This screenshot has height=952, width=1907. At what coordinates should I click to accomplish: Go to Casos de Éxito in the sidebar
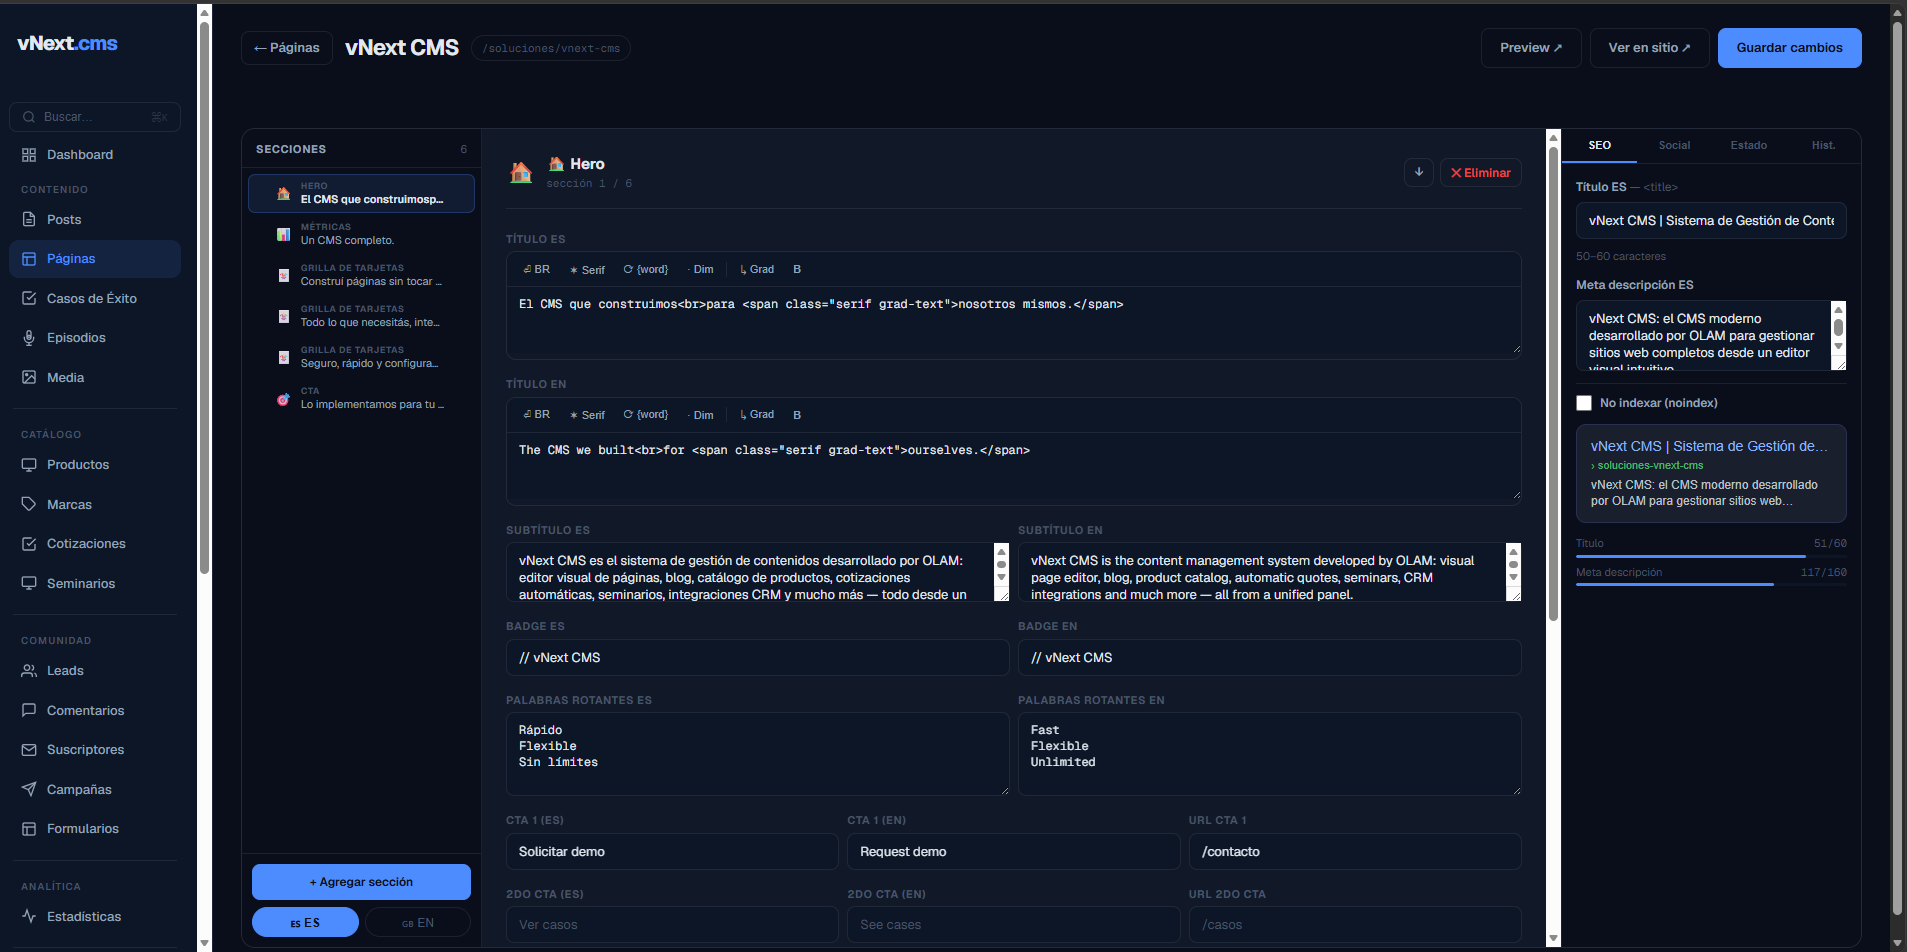point(95,299)
